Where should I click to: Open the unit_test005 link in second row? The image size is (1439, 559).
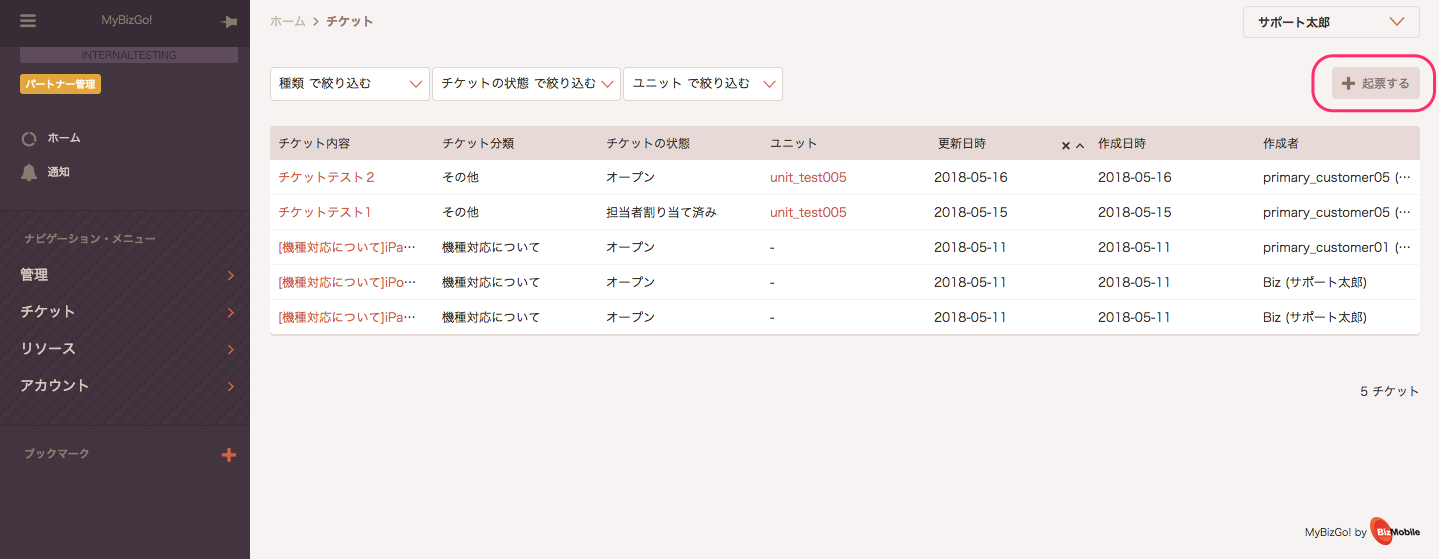[808, 213]
